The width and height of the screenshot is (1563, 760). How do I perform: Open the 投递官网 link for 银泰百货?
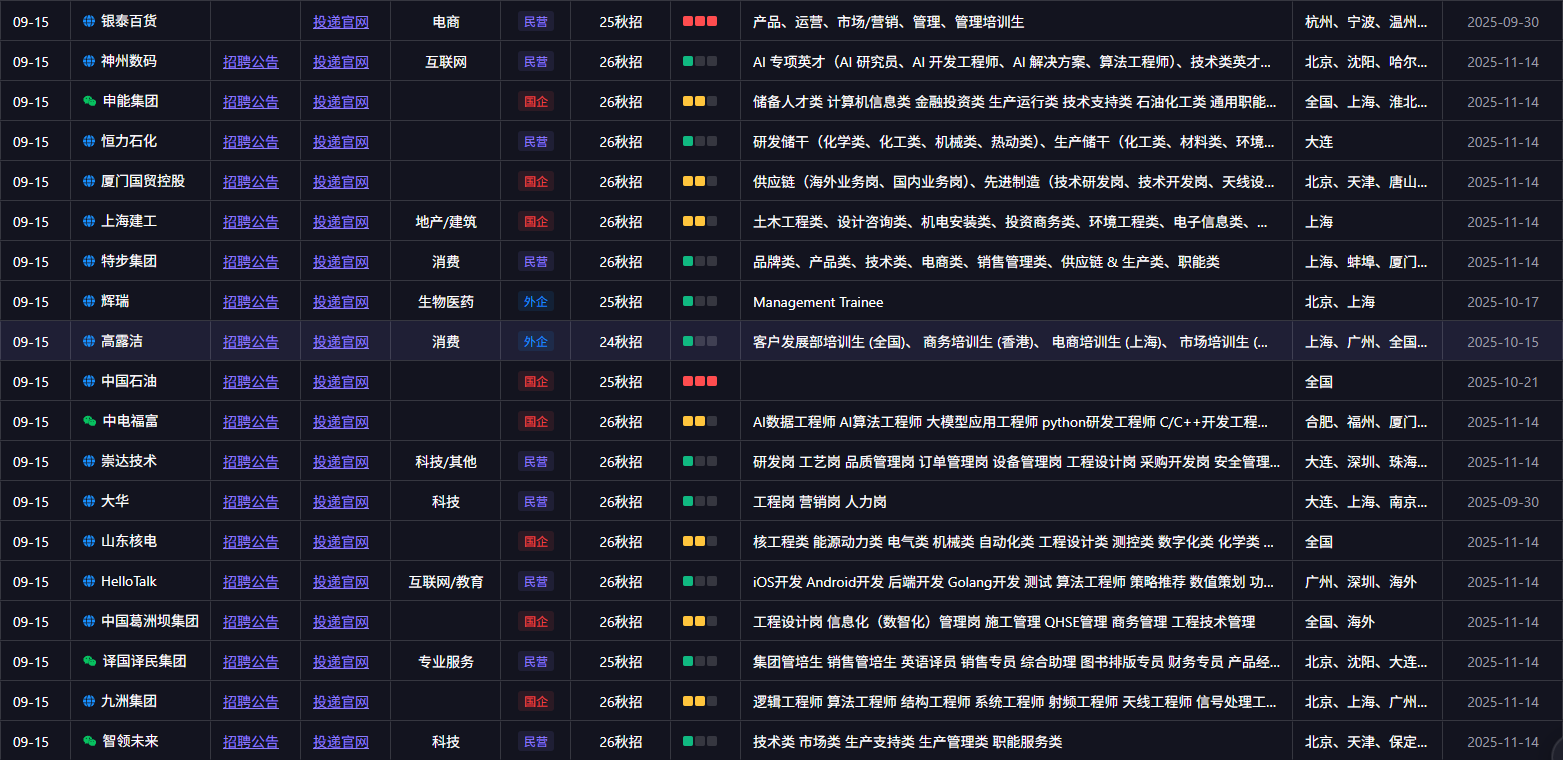tap(341, 20)
